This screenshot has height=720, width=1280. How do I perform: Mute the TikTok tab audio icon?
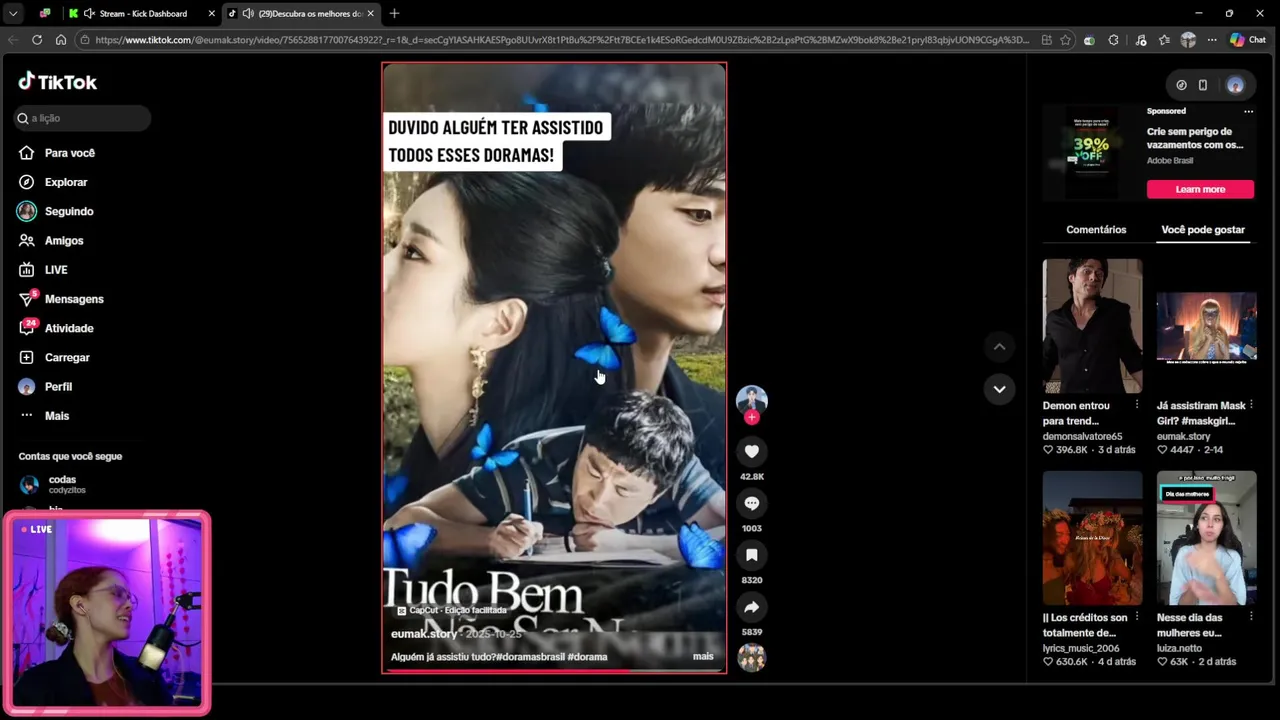(248, 14)
